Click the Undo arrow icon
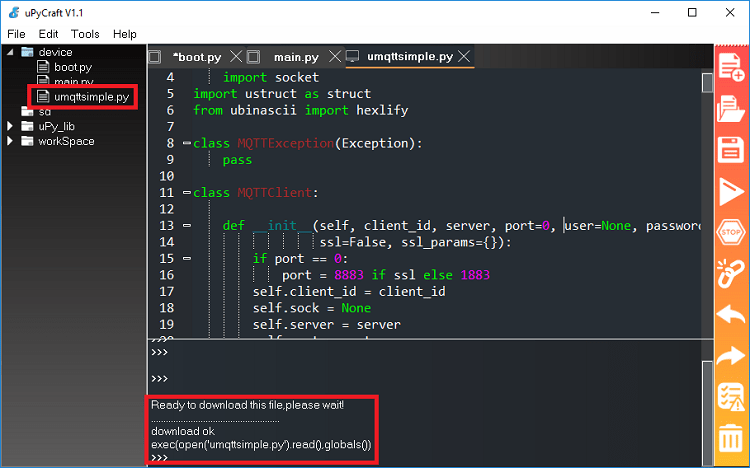750x468 pixels. coord(731,313)
